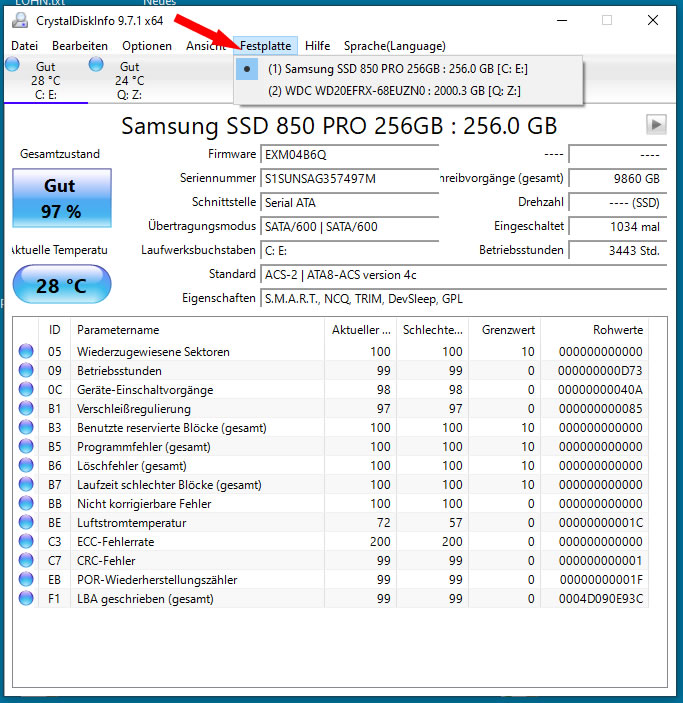Screen dimensions: 683x703
Task: Click status orb for drive Q: Z:
Action: click(x=96, y=66)
